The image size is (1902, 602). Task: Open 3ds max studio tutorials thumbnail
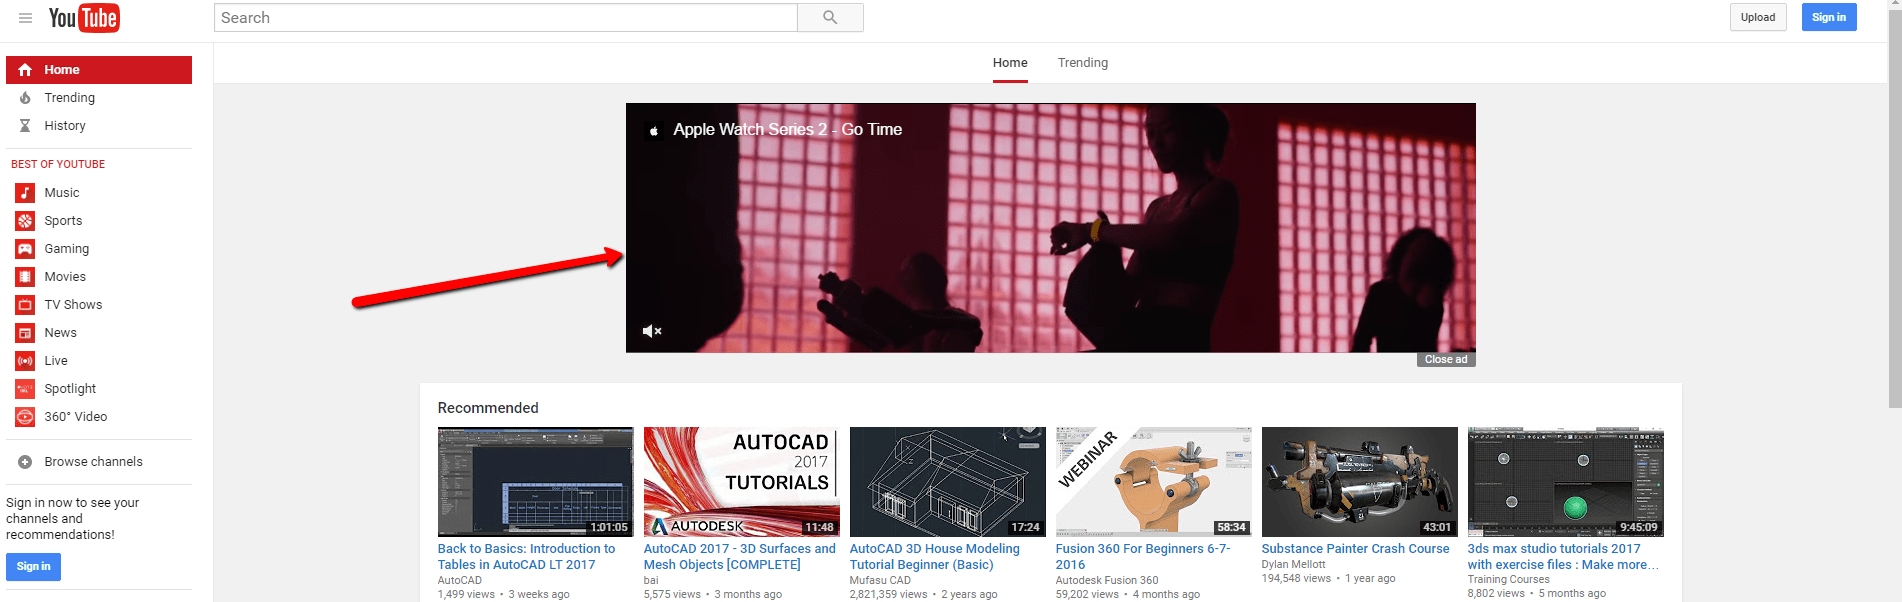click(1565, 482)
